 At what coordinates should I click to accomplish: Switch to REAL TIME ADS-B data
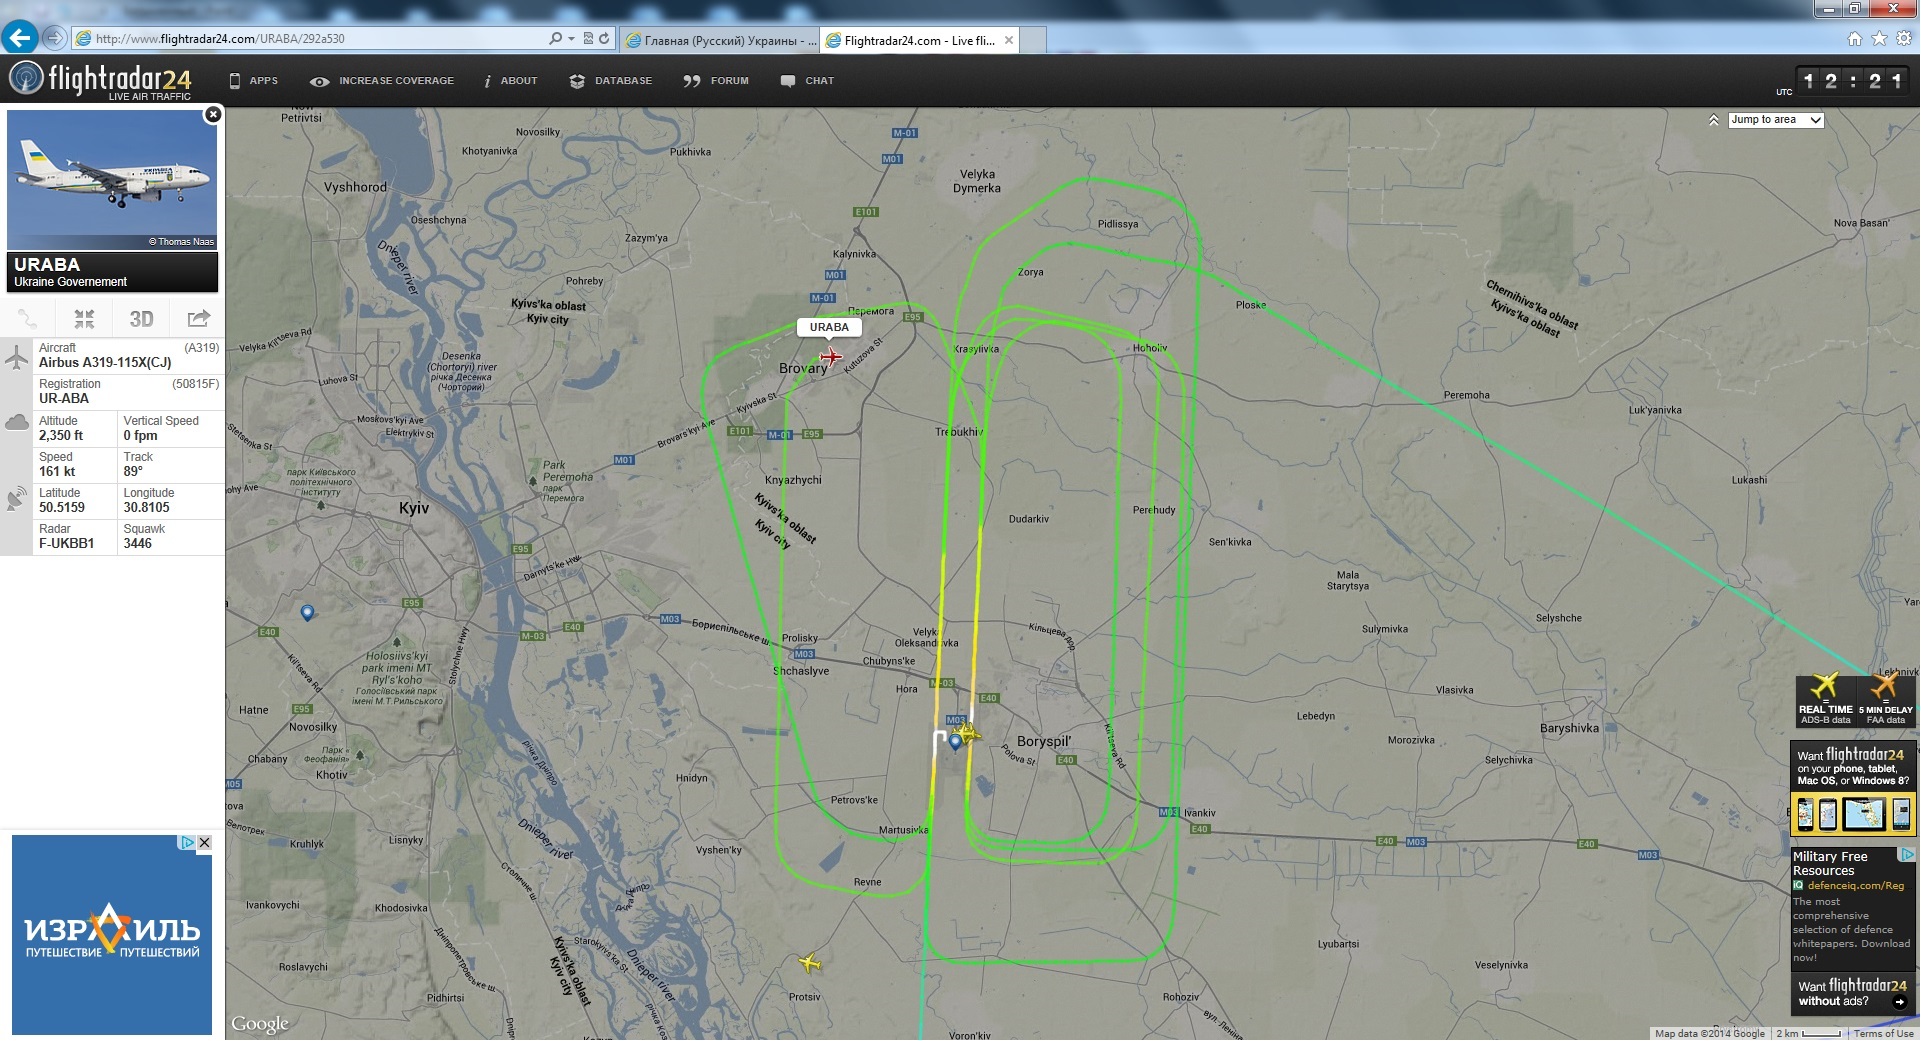pos(1825,700)
